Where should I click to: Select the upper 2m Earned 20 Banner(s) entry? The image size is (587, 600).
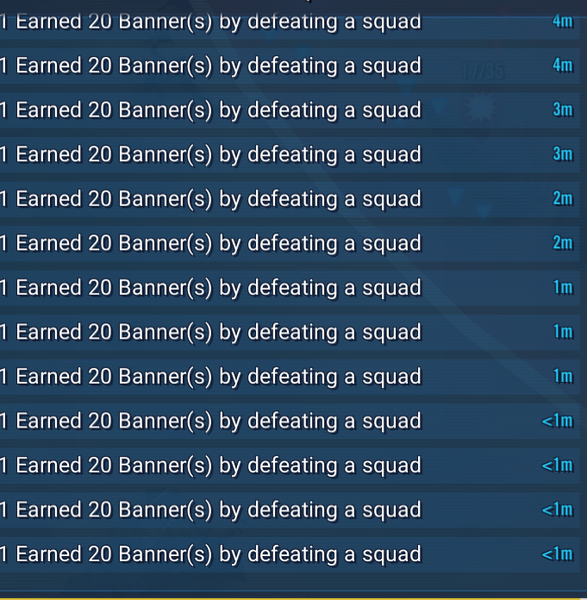click(290, 199)
